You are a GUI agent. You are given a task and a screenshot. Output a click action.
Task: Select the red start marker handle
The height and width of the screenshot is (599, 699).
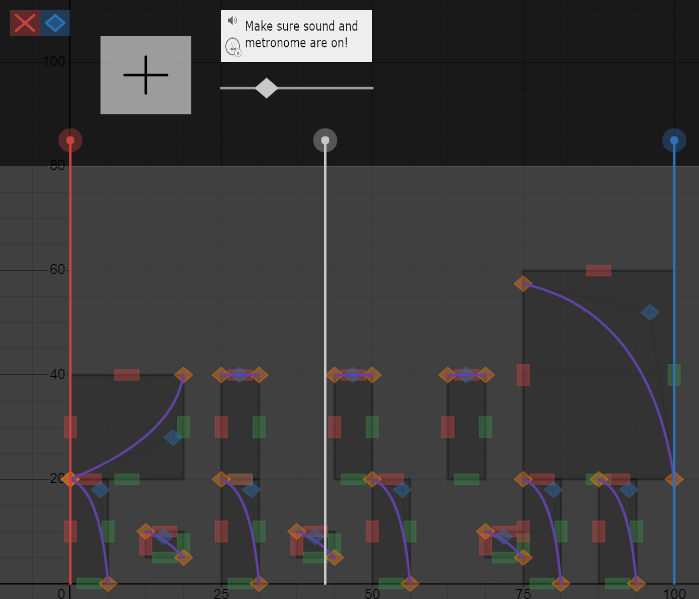[x=69, y=140]
